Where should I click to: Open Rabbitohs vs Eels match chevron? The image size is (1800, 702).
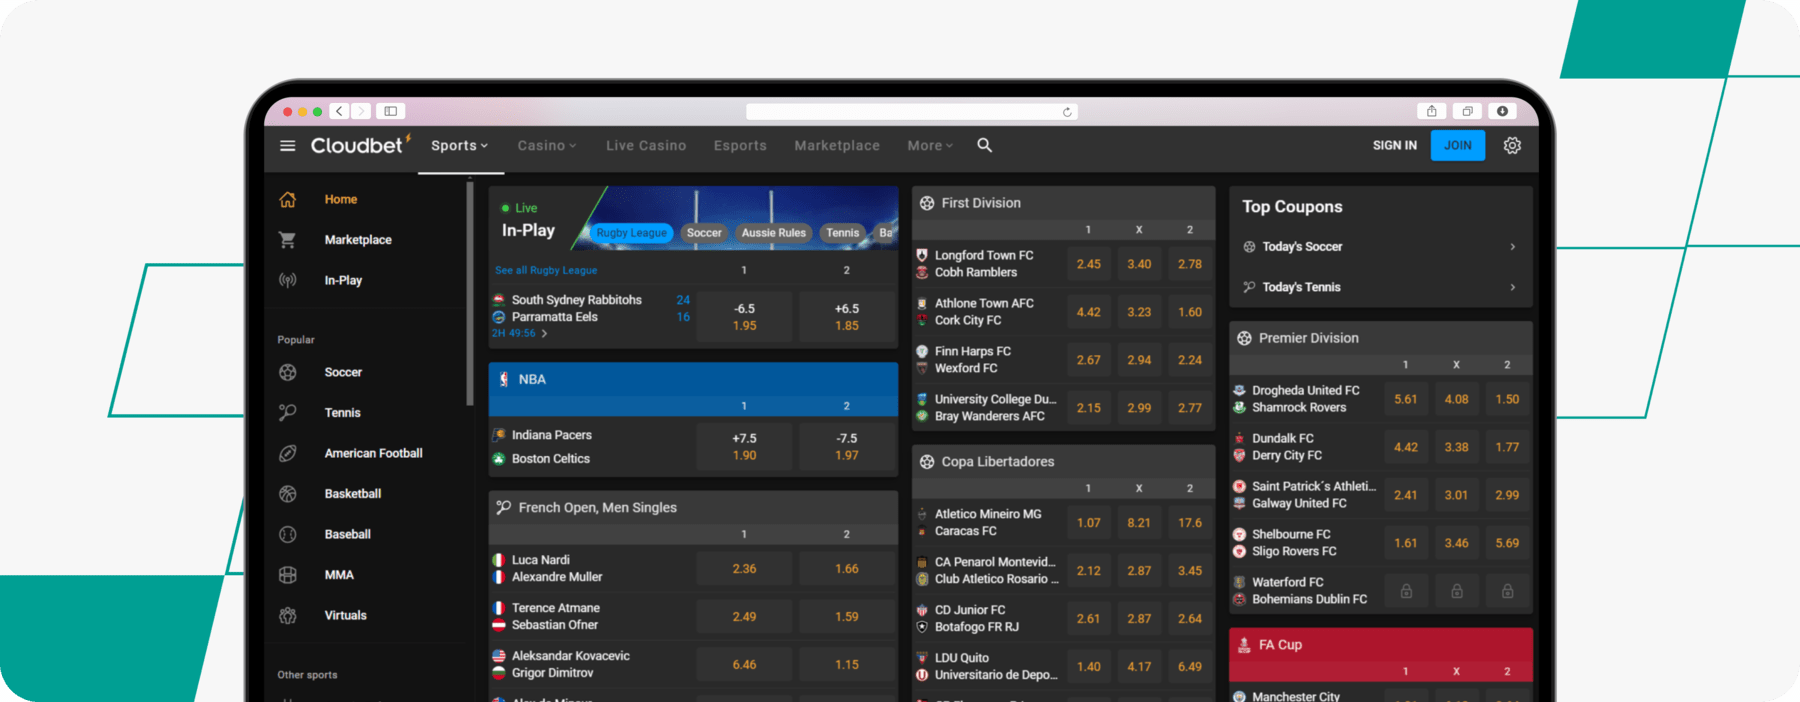544,334
